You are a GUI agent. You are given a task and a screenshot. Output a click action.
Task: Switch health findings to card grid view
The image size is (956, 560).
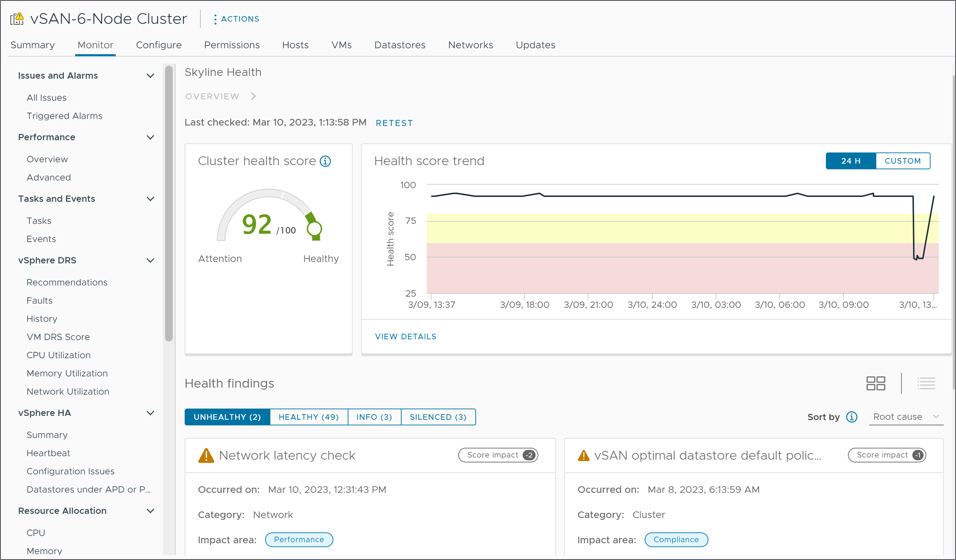875,384
